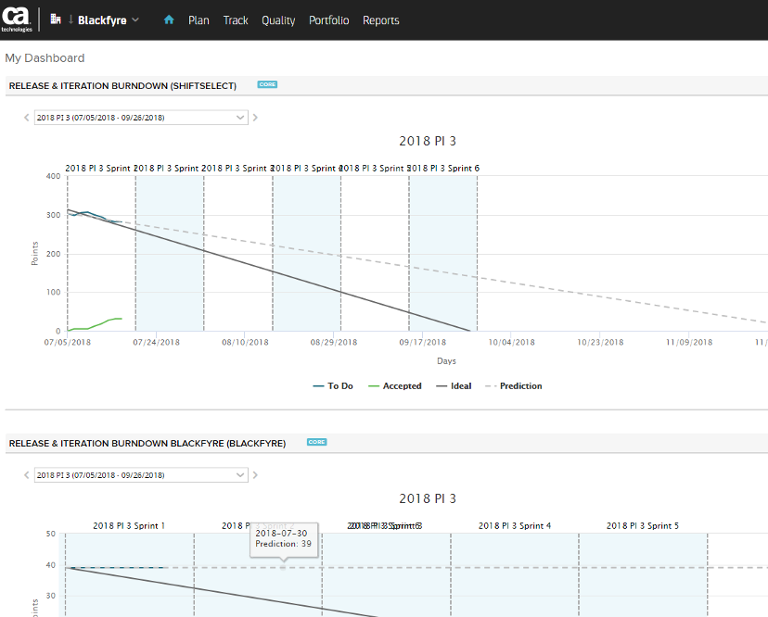Select the Blackfyre project name
Image resolution: width=768 pixels, height=617 pixels.
tap(102, 20)
